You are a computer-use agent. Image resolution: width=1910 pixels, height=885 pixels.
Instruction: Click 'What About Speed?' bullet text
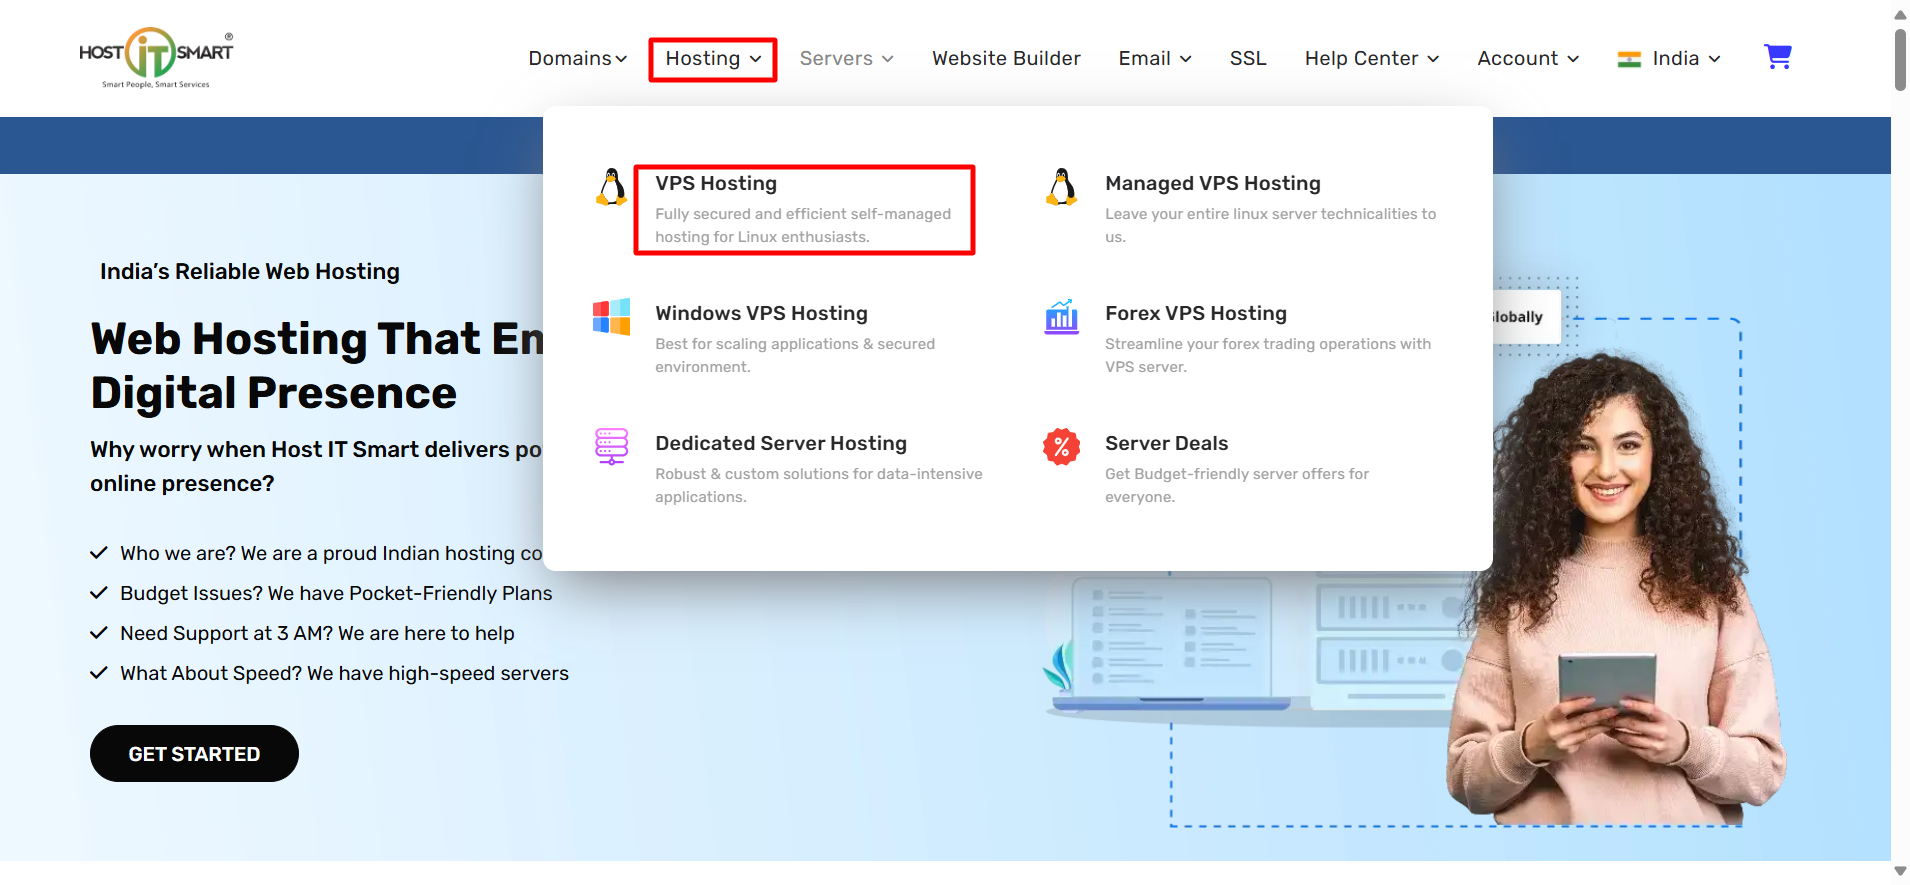pyautogui.click(x=344, y=673)
